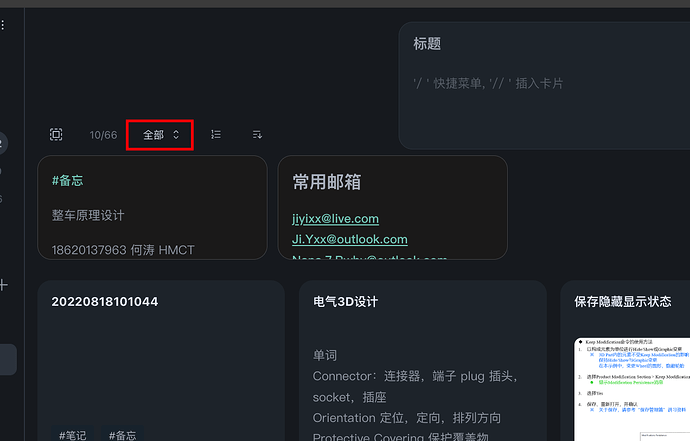Open the 全部 filter dropdown

pos(160,134)
